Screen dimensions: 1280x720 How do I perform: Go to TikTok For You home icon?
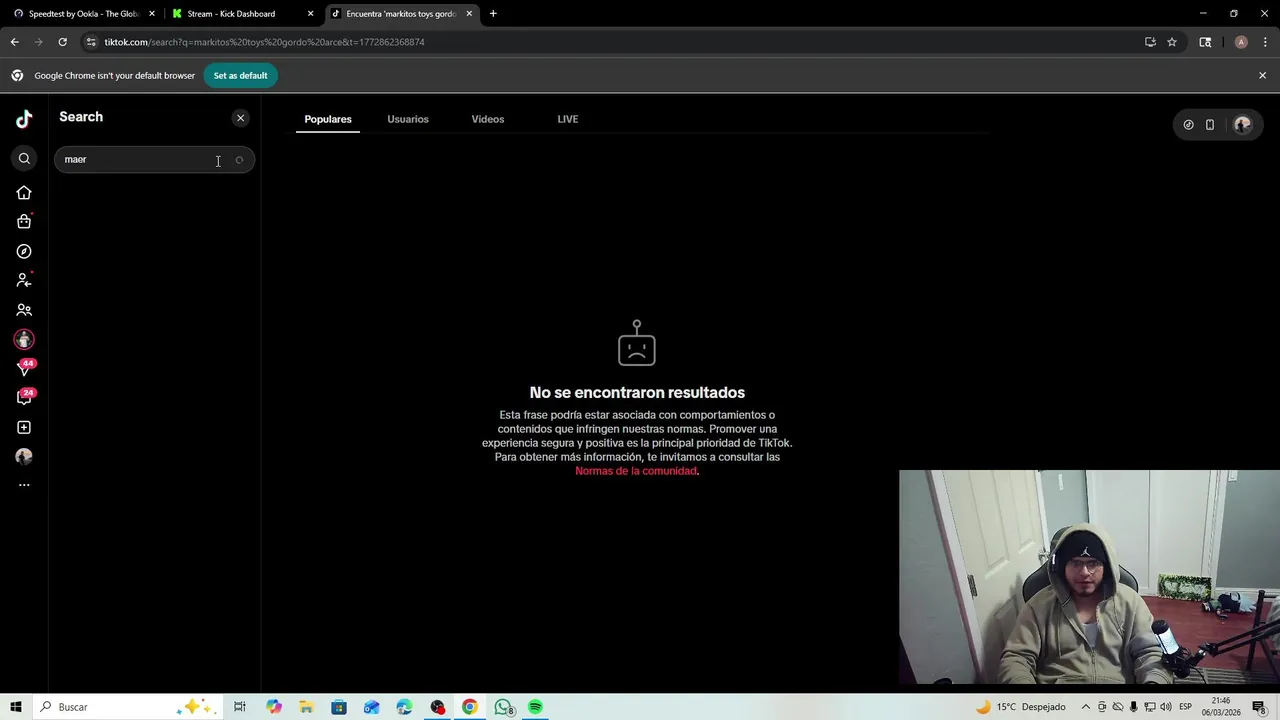(24, 193)
